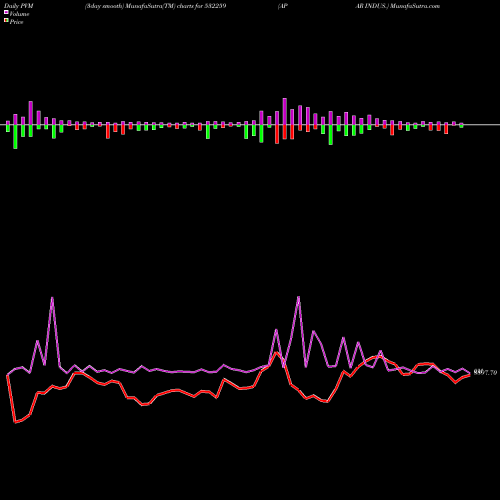Click the 'Daily PVM' title text
This screenshot has width=500, height=500.
19,6
